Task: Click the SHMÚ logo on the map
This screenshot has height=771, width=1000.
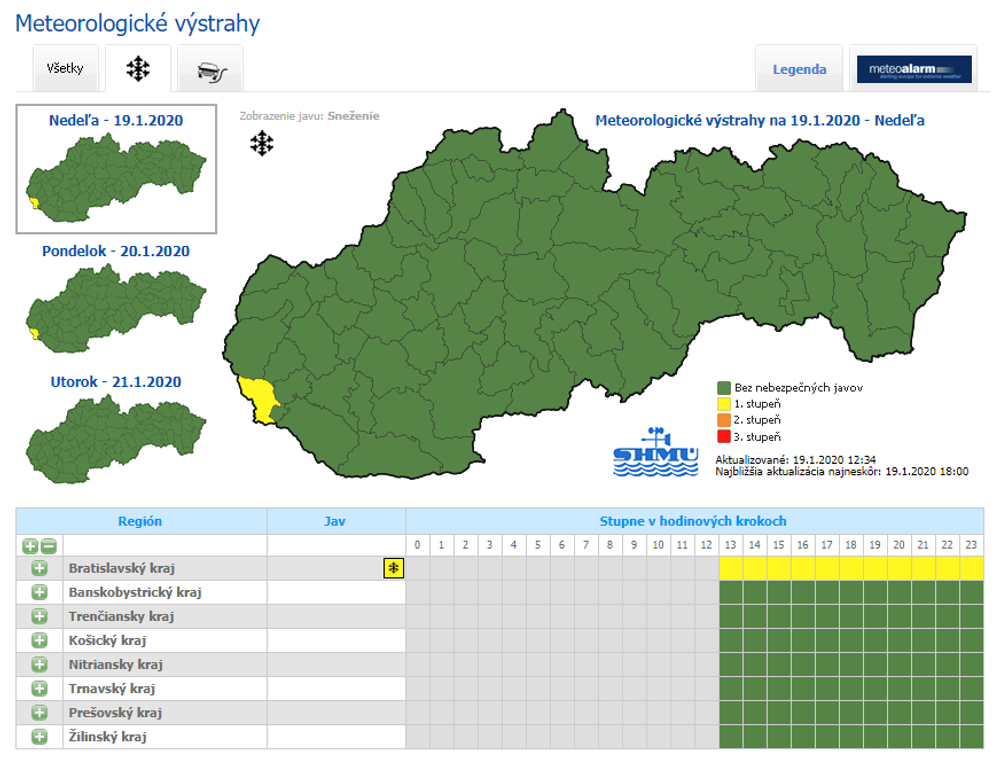Action: [655, 452]
